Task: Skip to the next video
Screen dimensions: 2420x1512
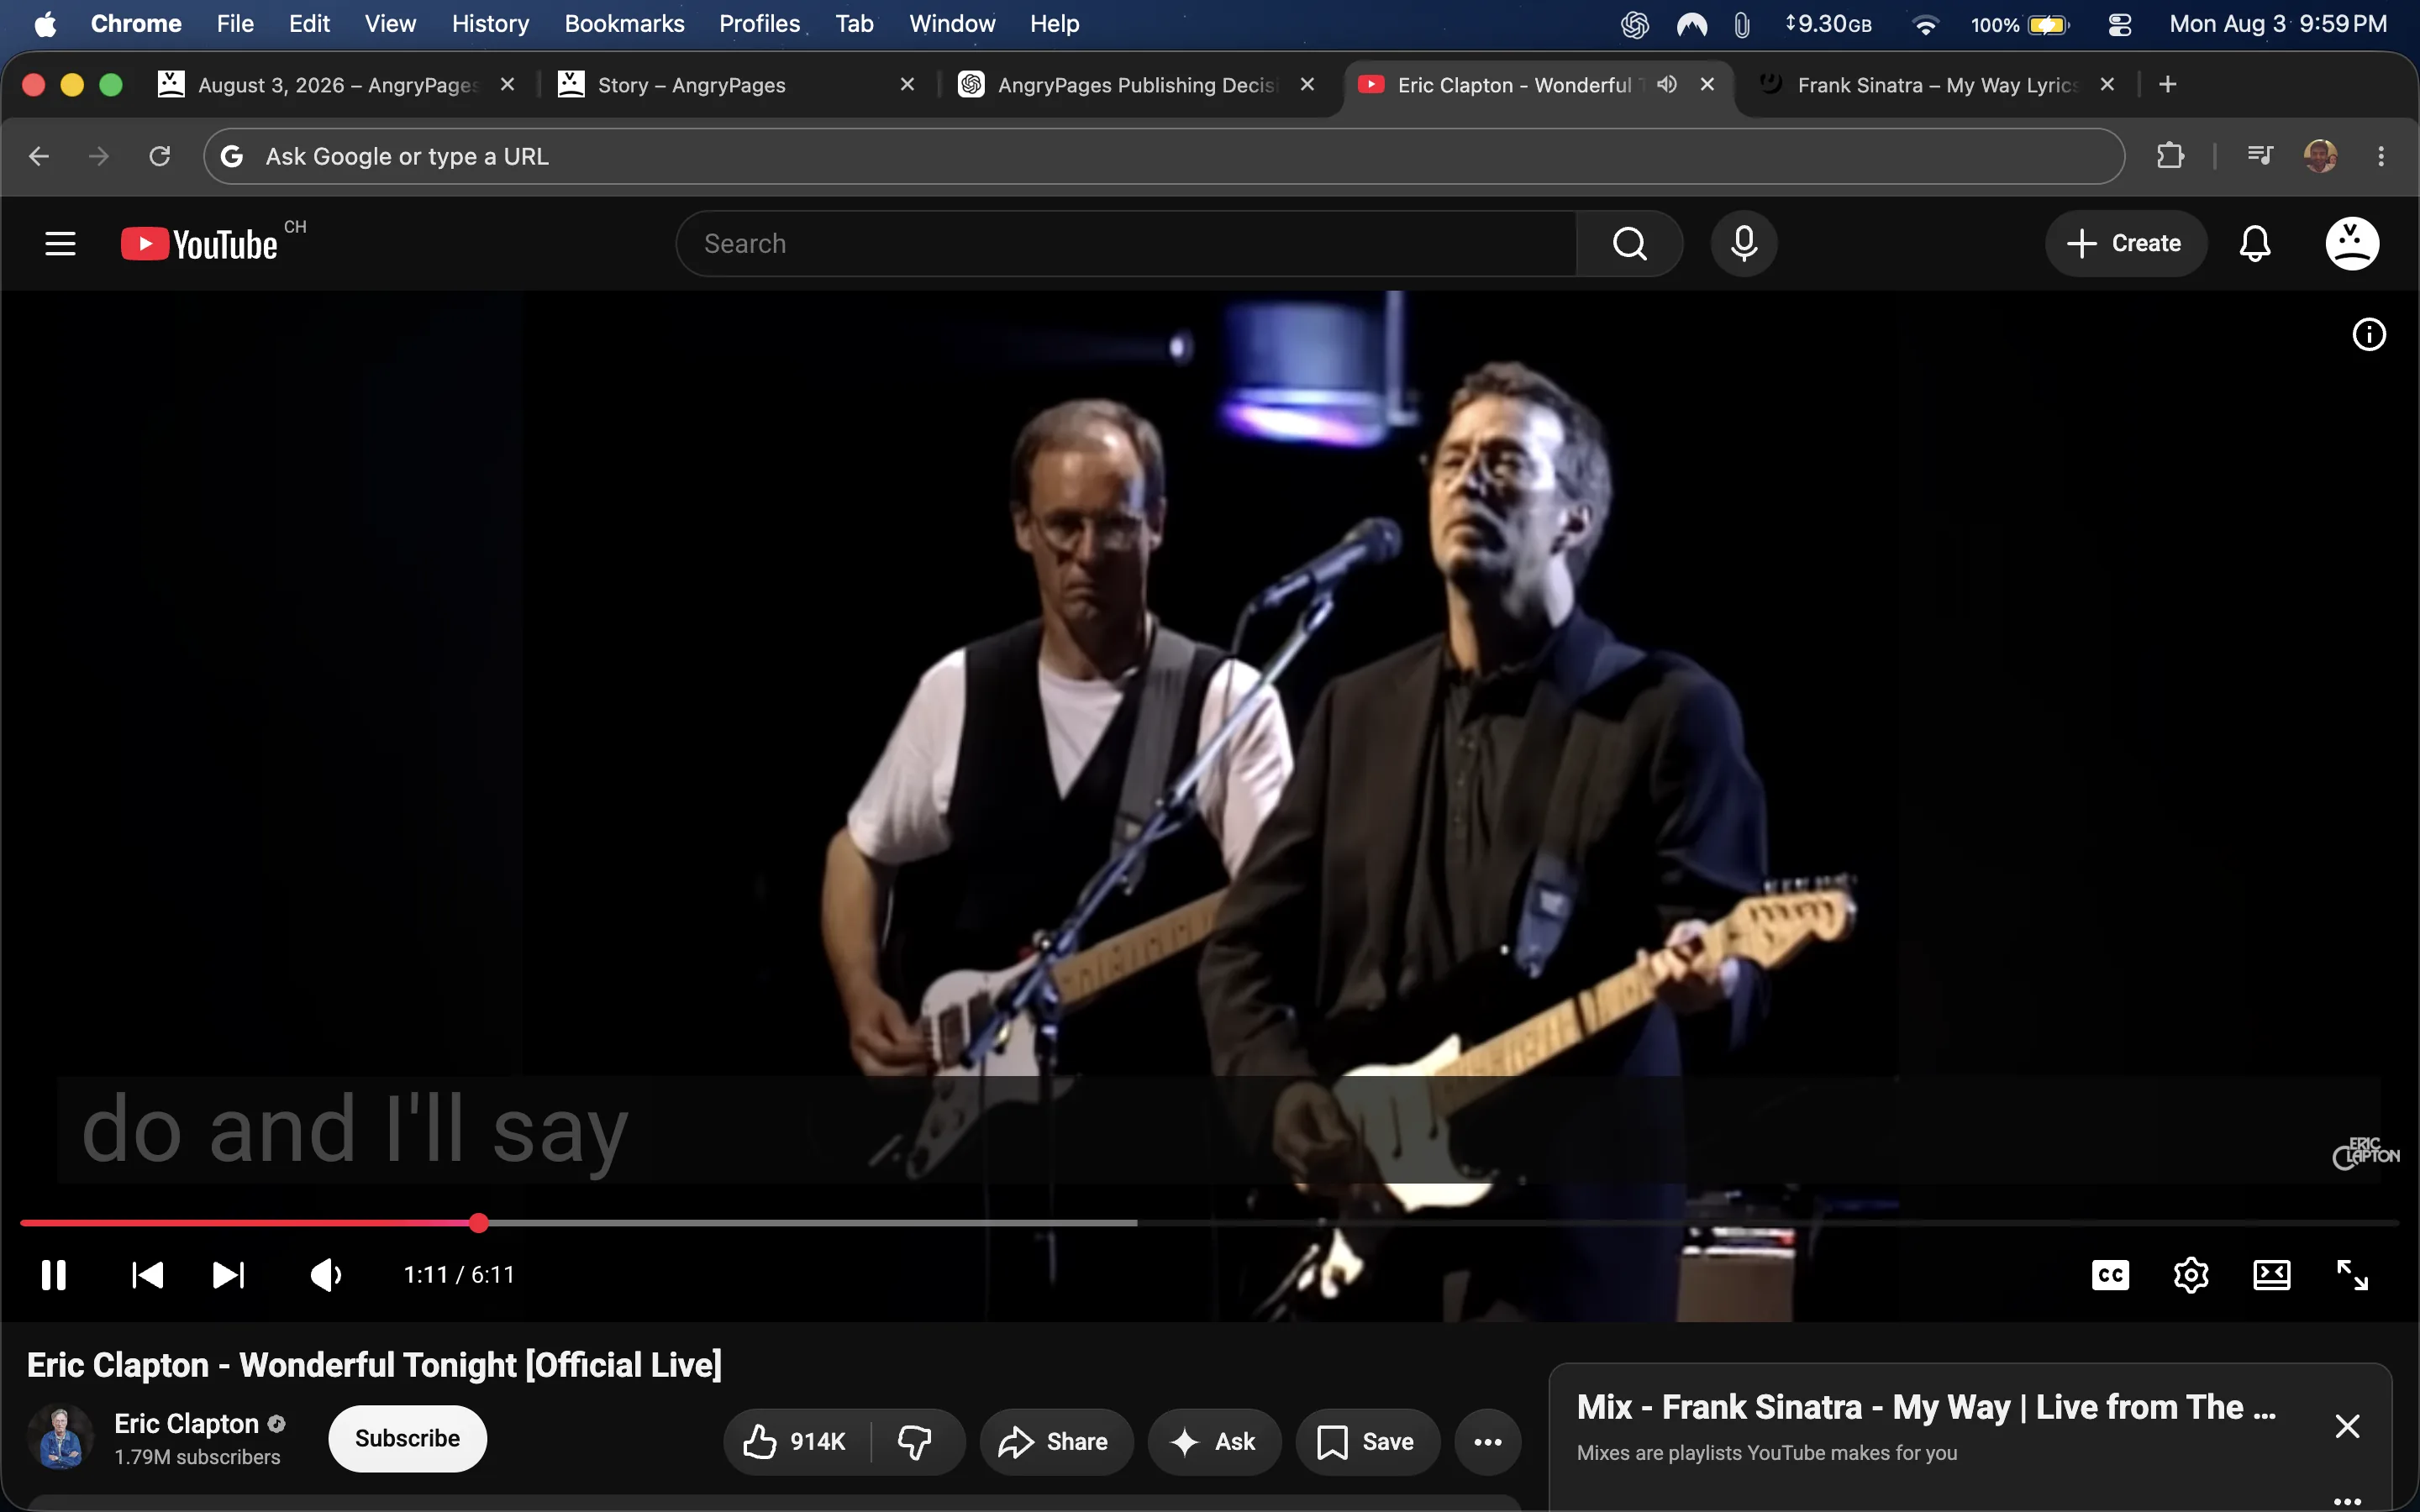Action: [229, 1275]
